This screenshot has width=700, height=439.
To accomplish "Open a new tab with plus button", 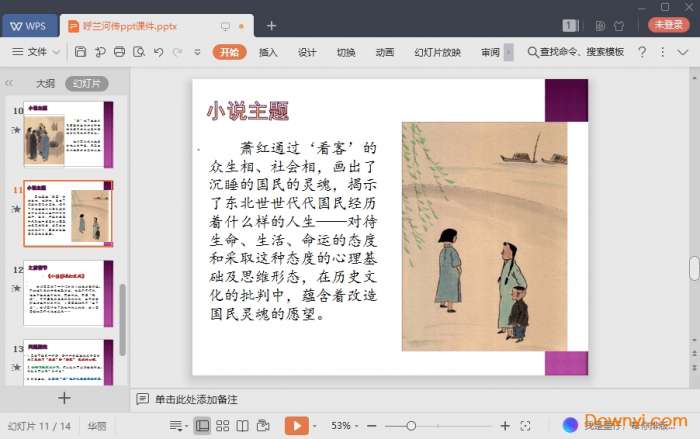I will pyautogui.click(x=271, y=25).
